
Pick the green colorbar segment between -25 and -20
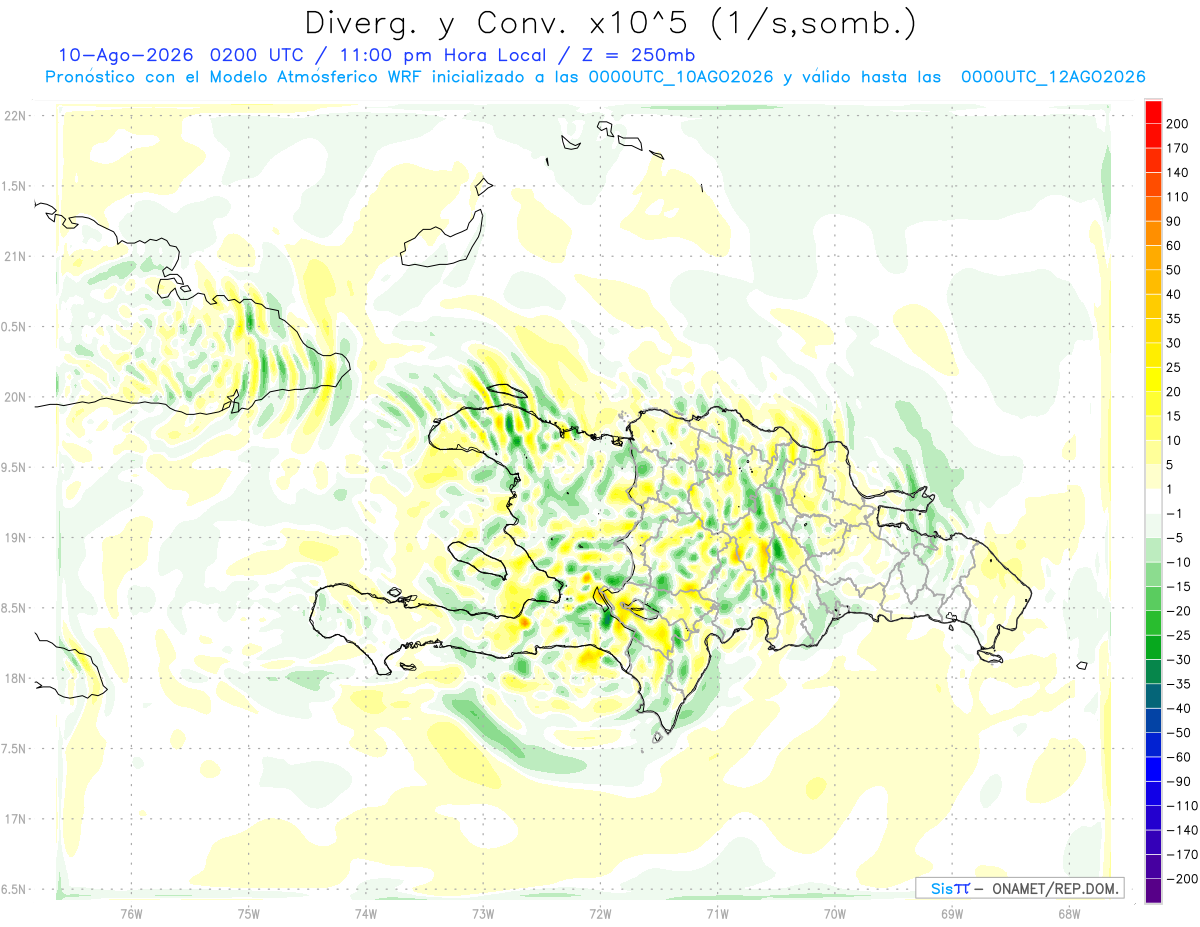click(1153, 623)
